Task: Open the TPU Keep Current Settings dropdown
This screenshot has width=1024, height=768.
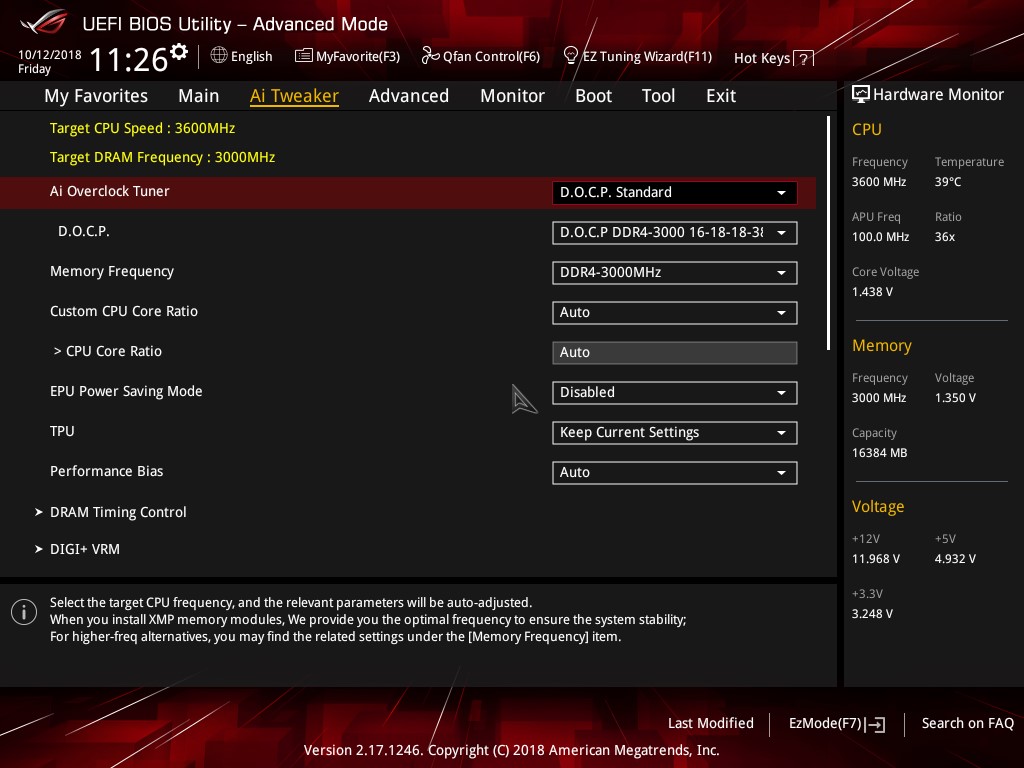Action: coord(674,432)
